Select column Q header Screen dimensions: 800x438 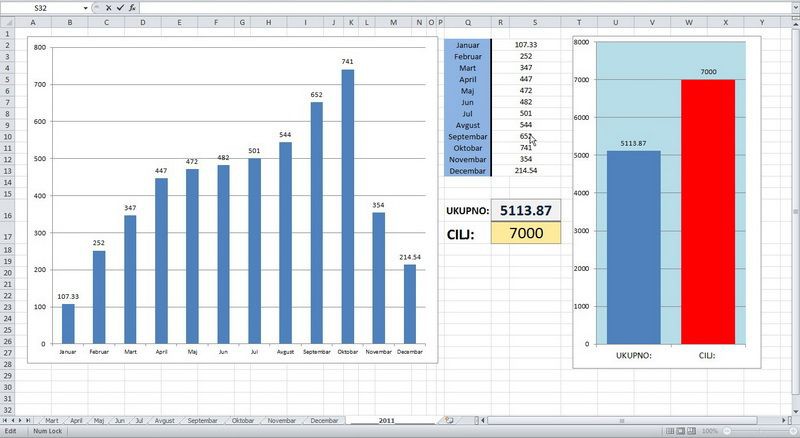468,22
